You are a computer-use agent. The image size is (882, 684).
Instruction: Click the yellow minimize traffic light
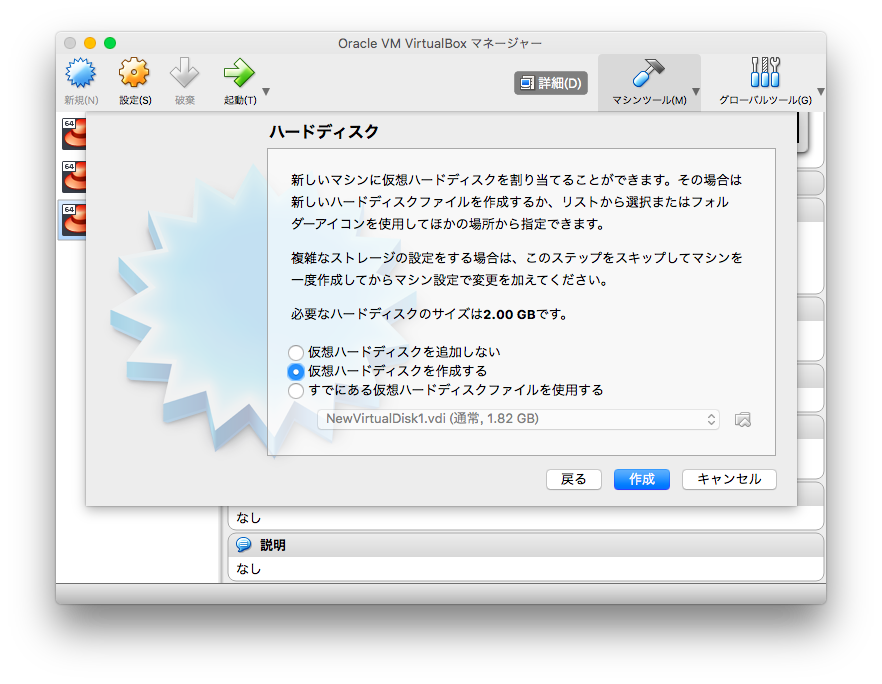[x=89, y=44]
